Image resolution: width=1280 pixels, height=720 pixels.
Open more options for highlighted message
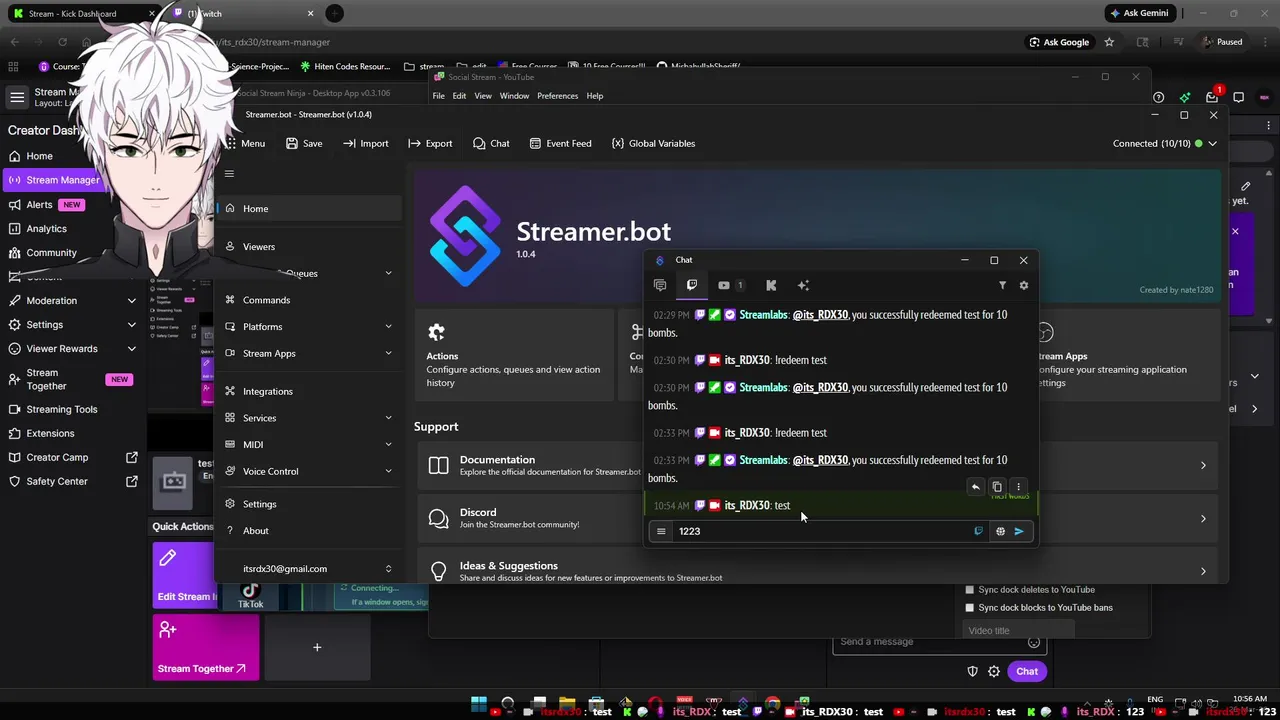click(x=1018, y=487)
